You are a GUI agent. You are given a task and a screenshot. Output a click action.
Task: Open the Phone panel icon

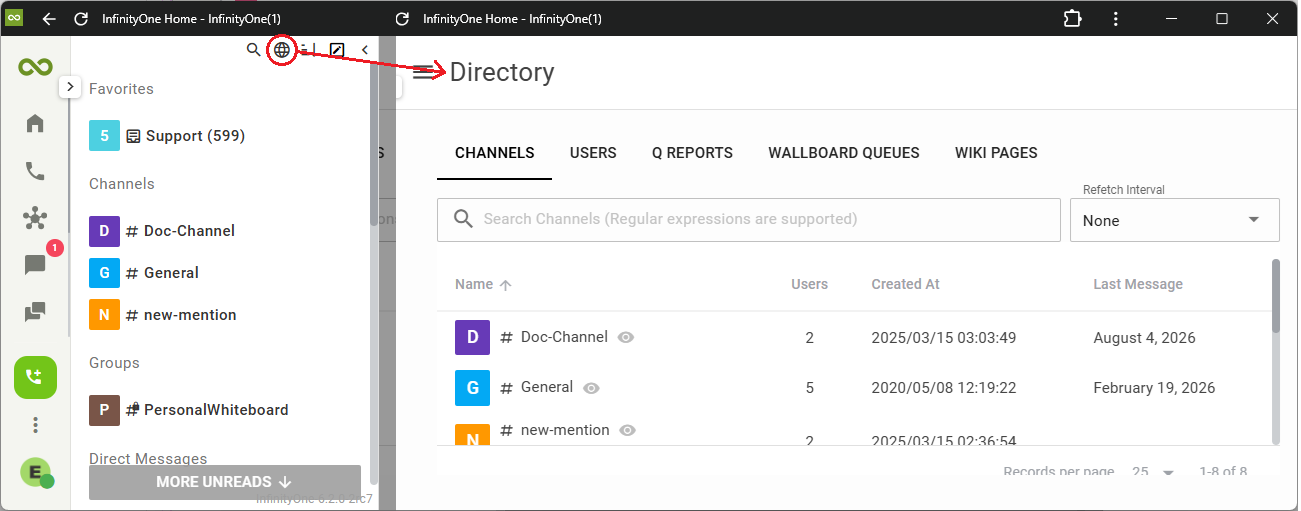click(x=35, y=171)
